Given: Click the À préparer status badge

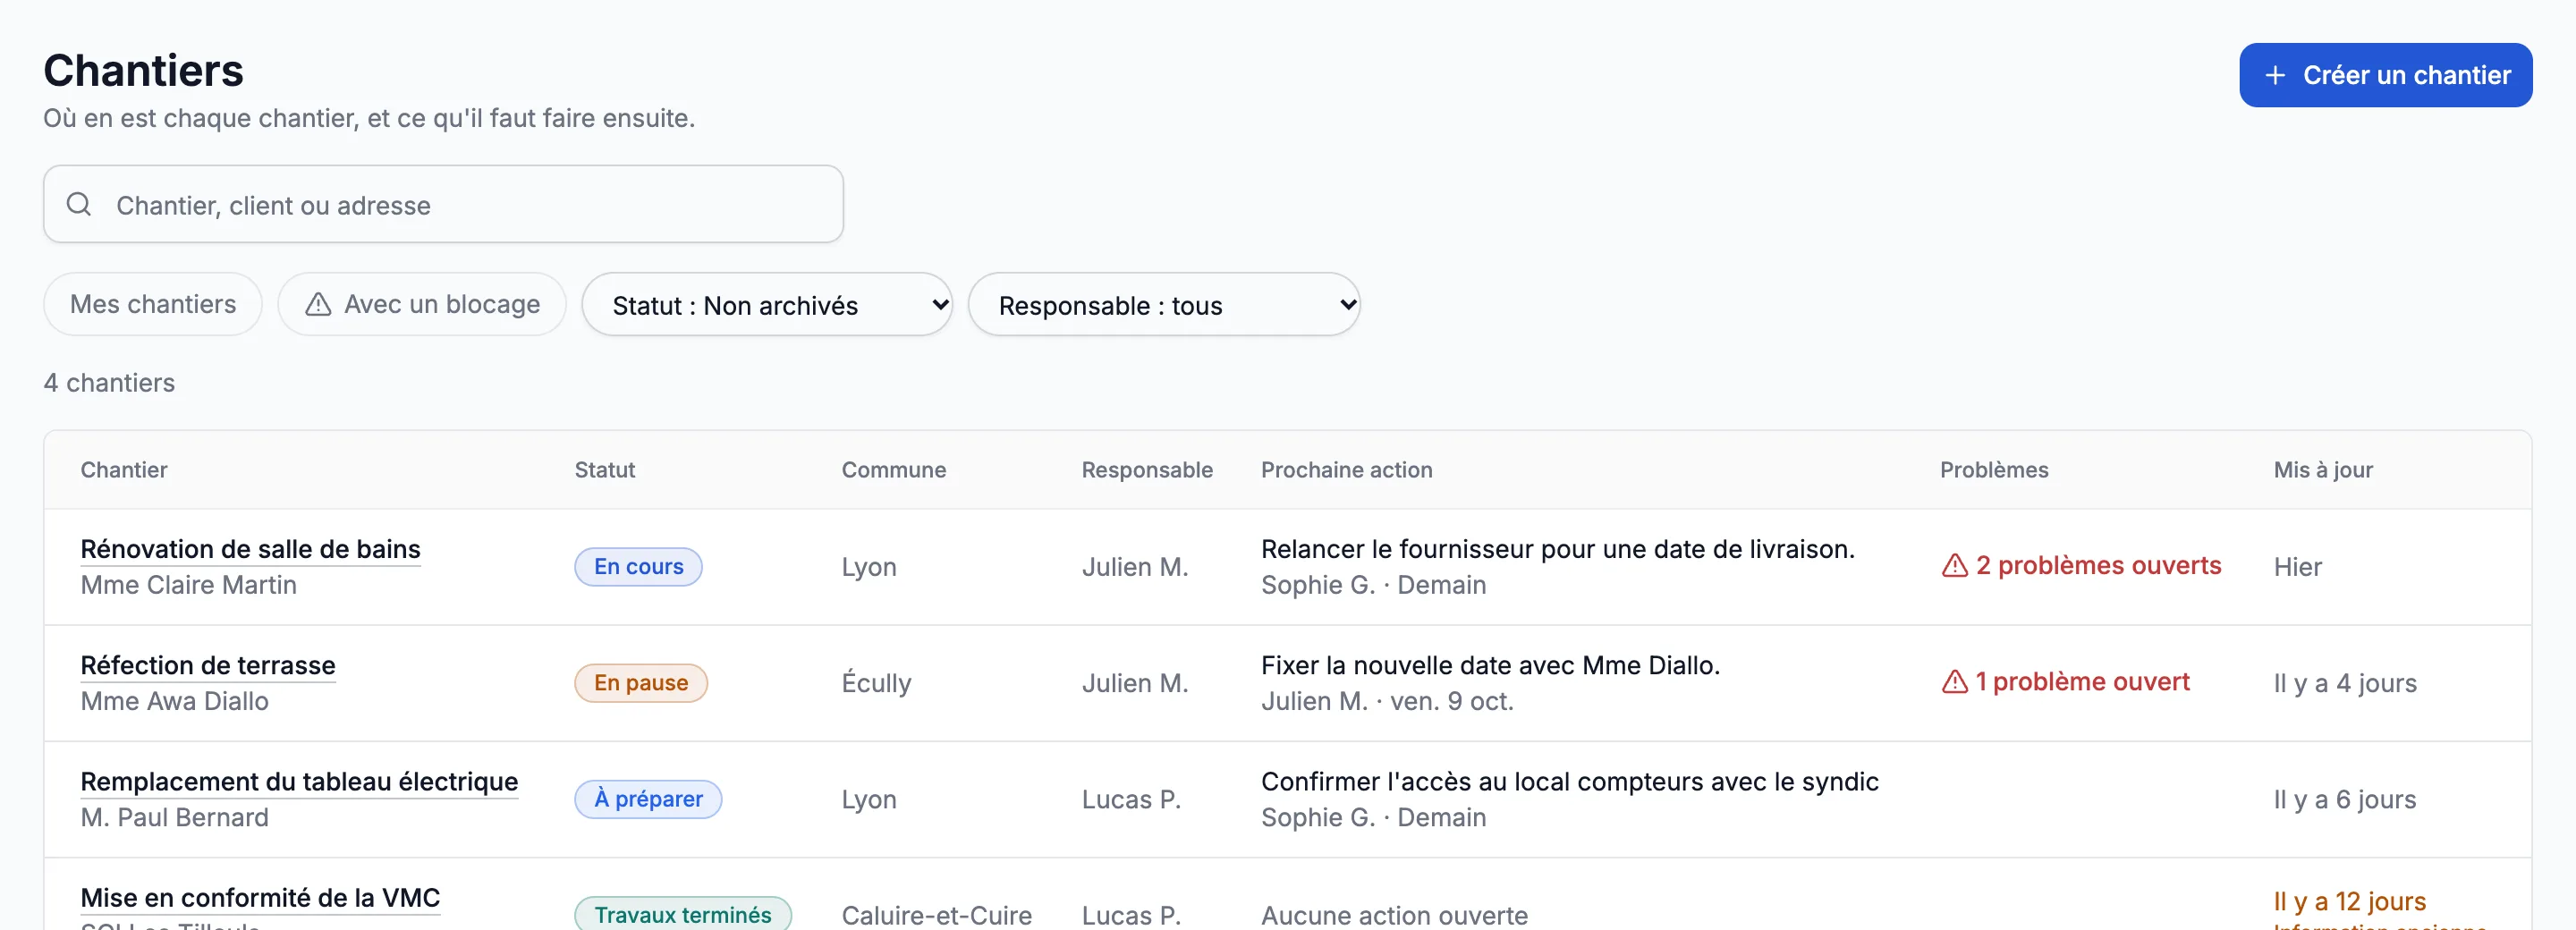Looking at the screenshot, I should pyautogui.click(x=648, y=799).
